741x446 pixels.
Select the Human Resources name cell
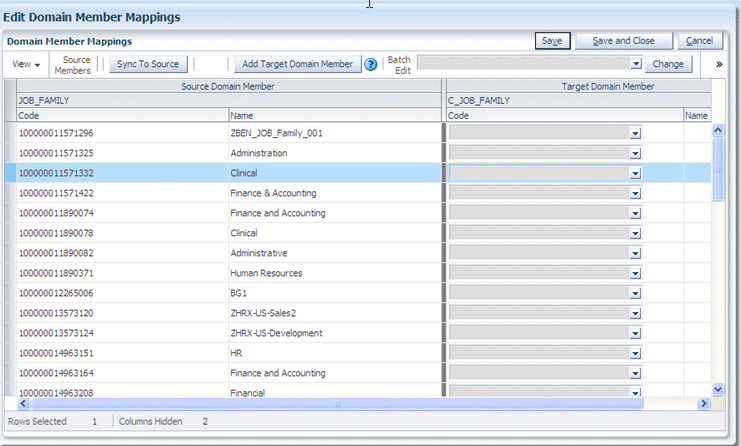335,273
